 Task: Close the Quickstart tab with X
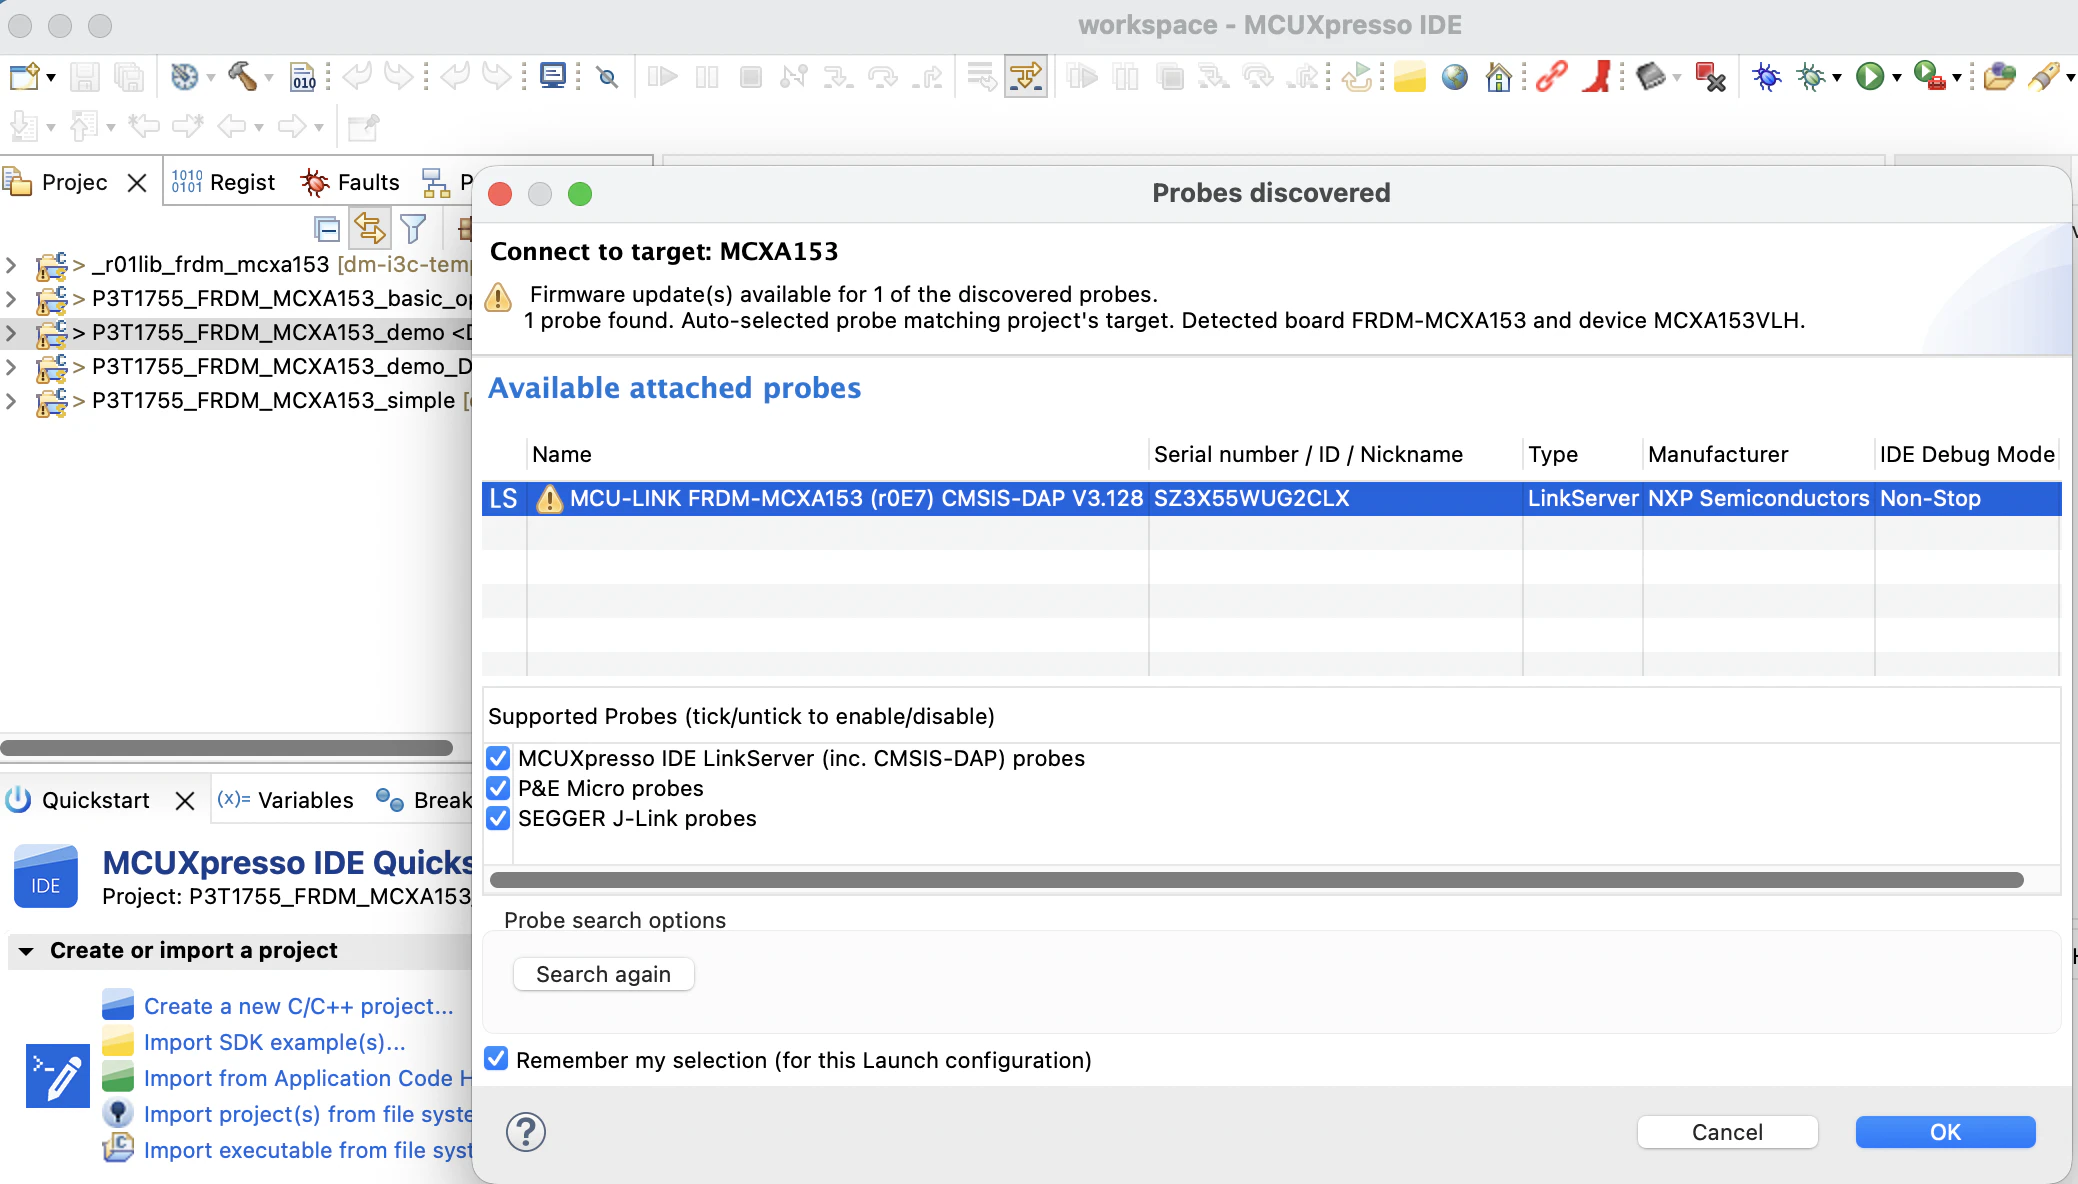(x=184, y=801)
